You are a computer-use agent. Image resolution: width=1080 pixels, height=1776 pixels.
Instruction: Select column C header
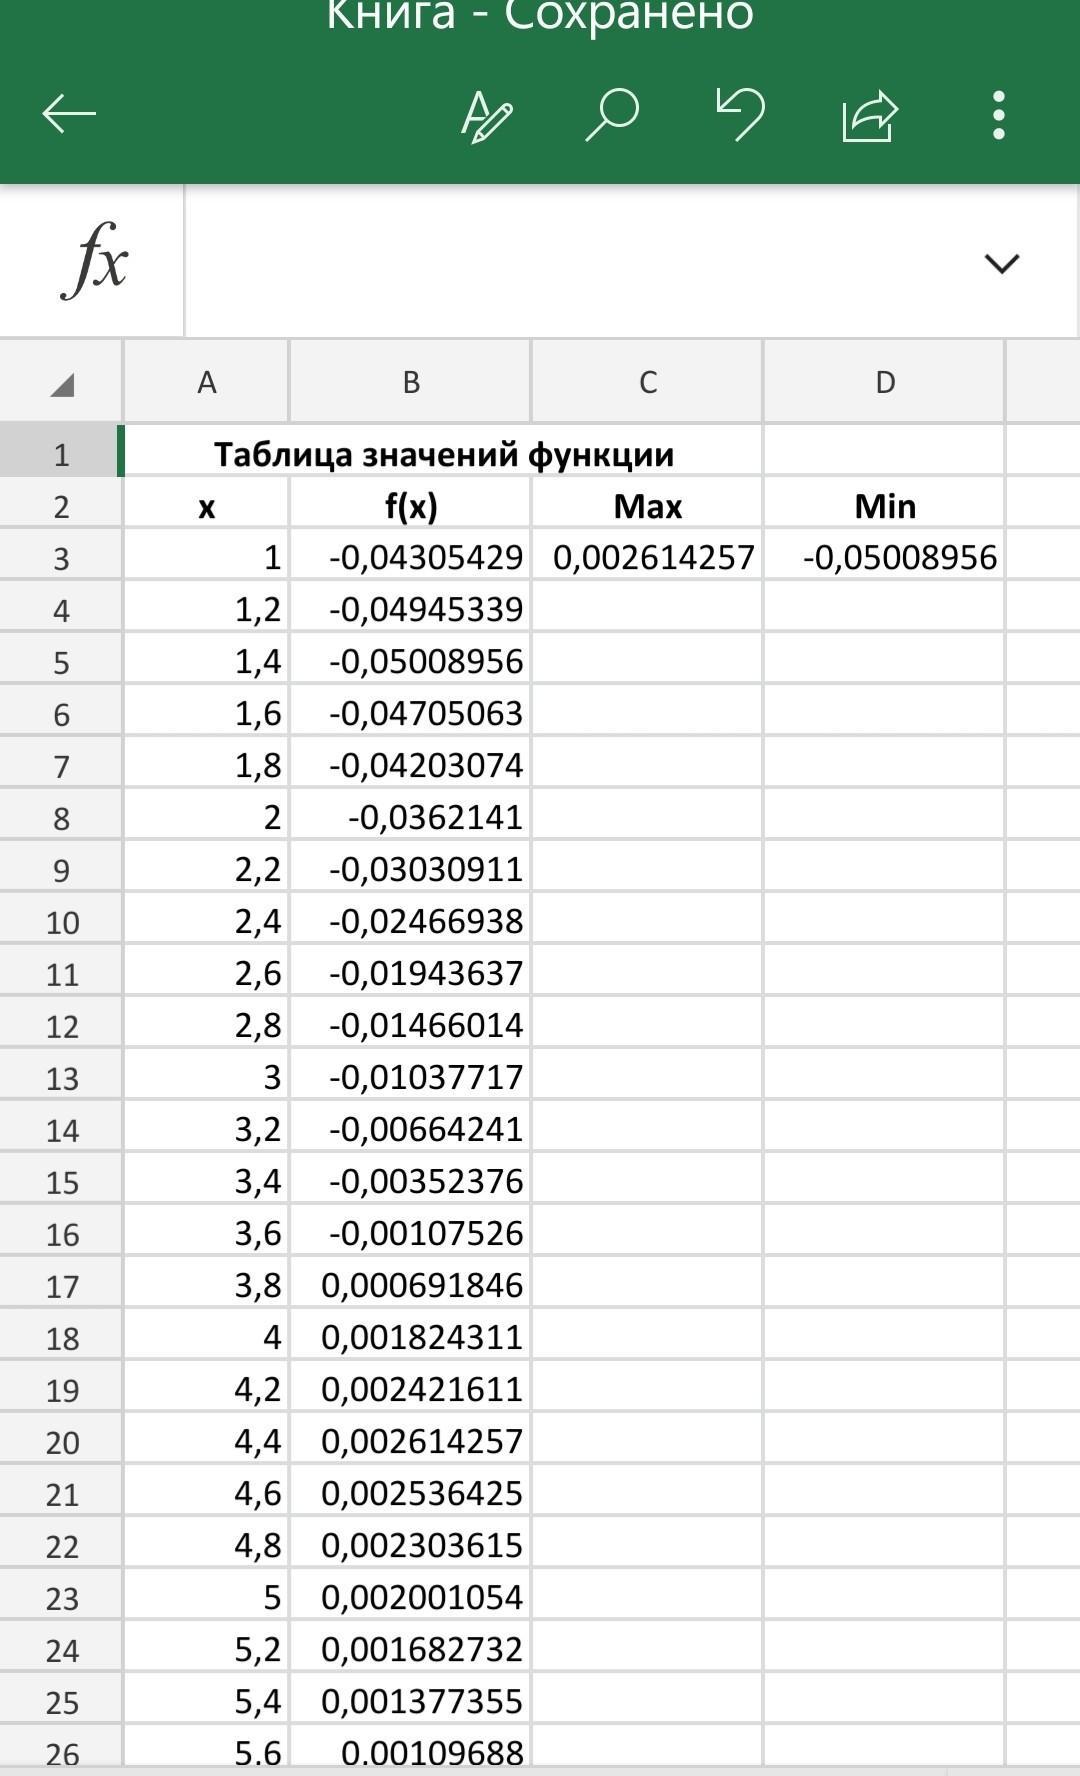[647, 382]
